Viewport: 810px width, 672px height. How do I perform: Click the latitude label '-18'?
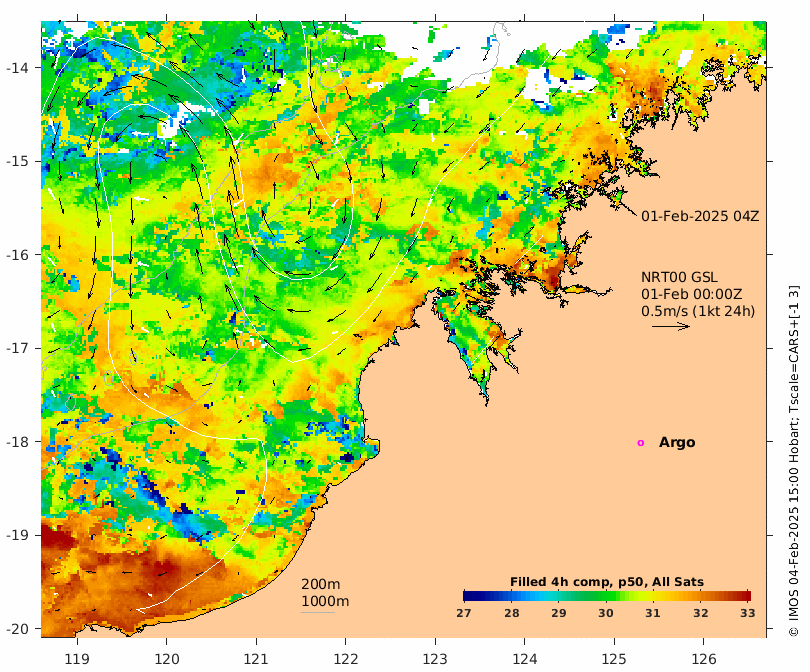click(x=18, y=442)
